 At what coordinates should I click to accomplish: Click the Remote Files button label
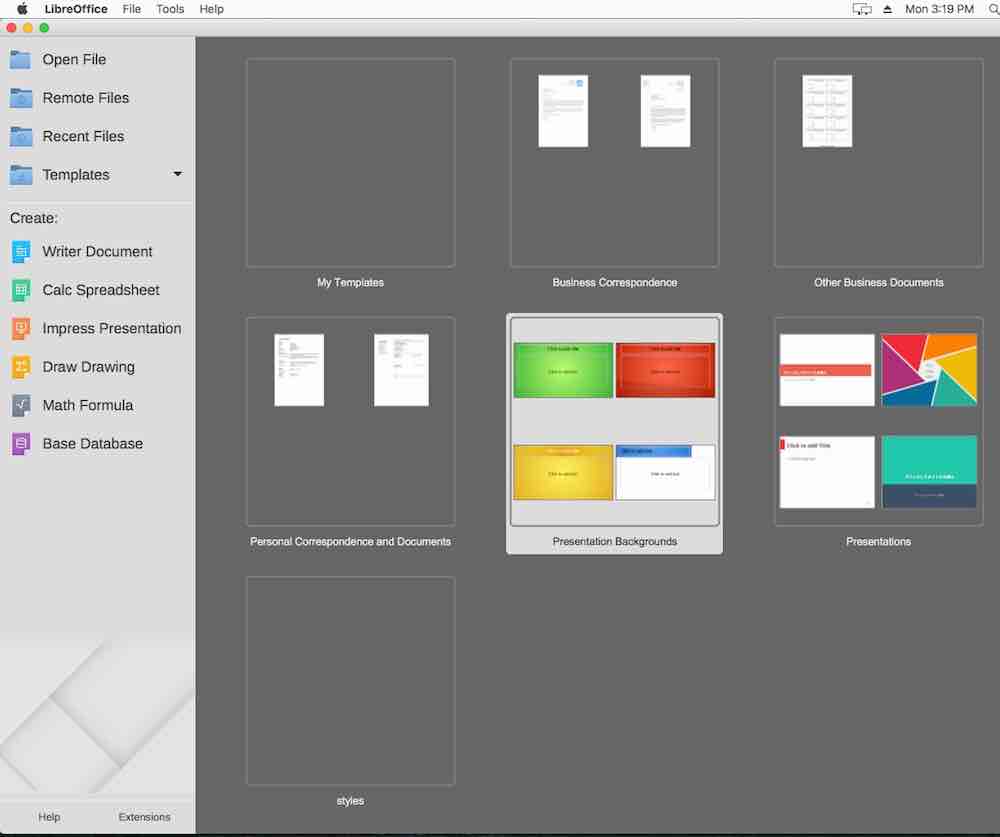(x=85, y=98)
